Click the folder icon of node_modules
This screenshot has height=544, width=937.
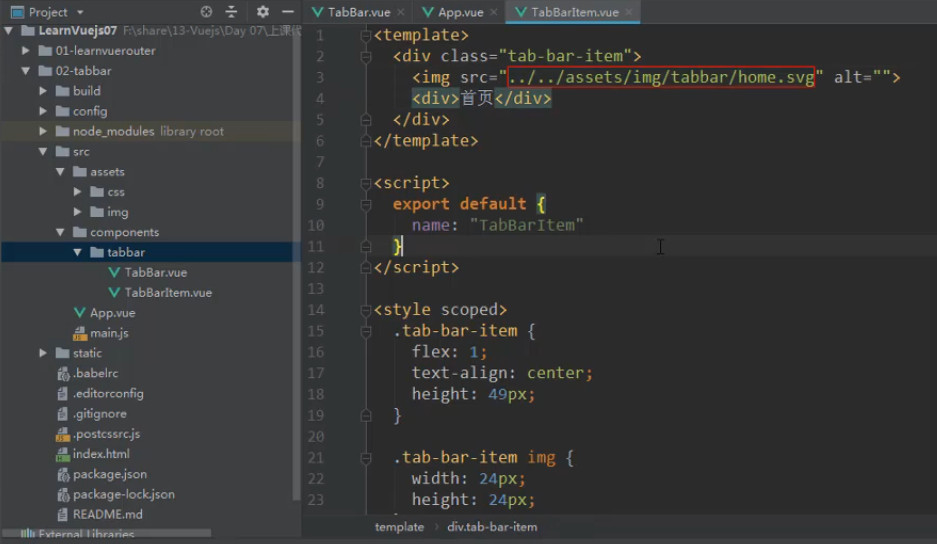[x=62, y=131]
